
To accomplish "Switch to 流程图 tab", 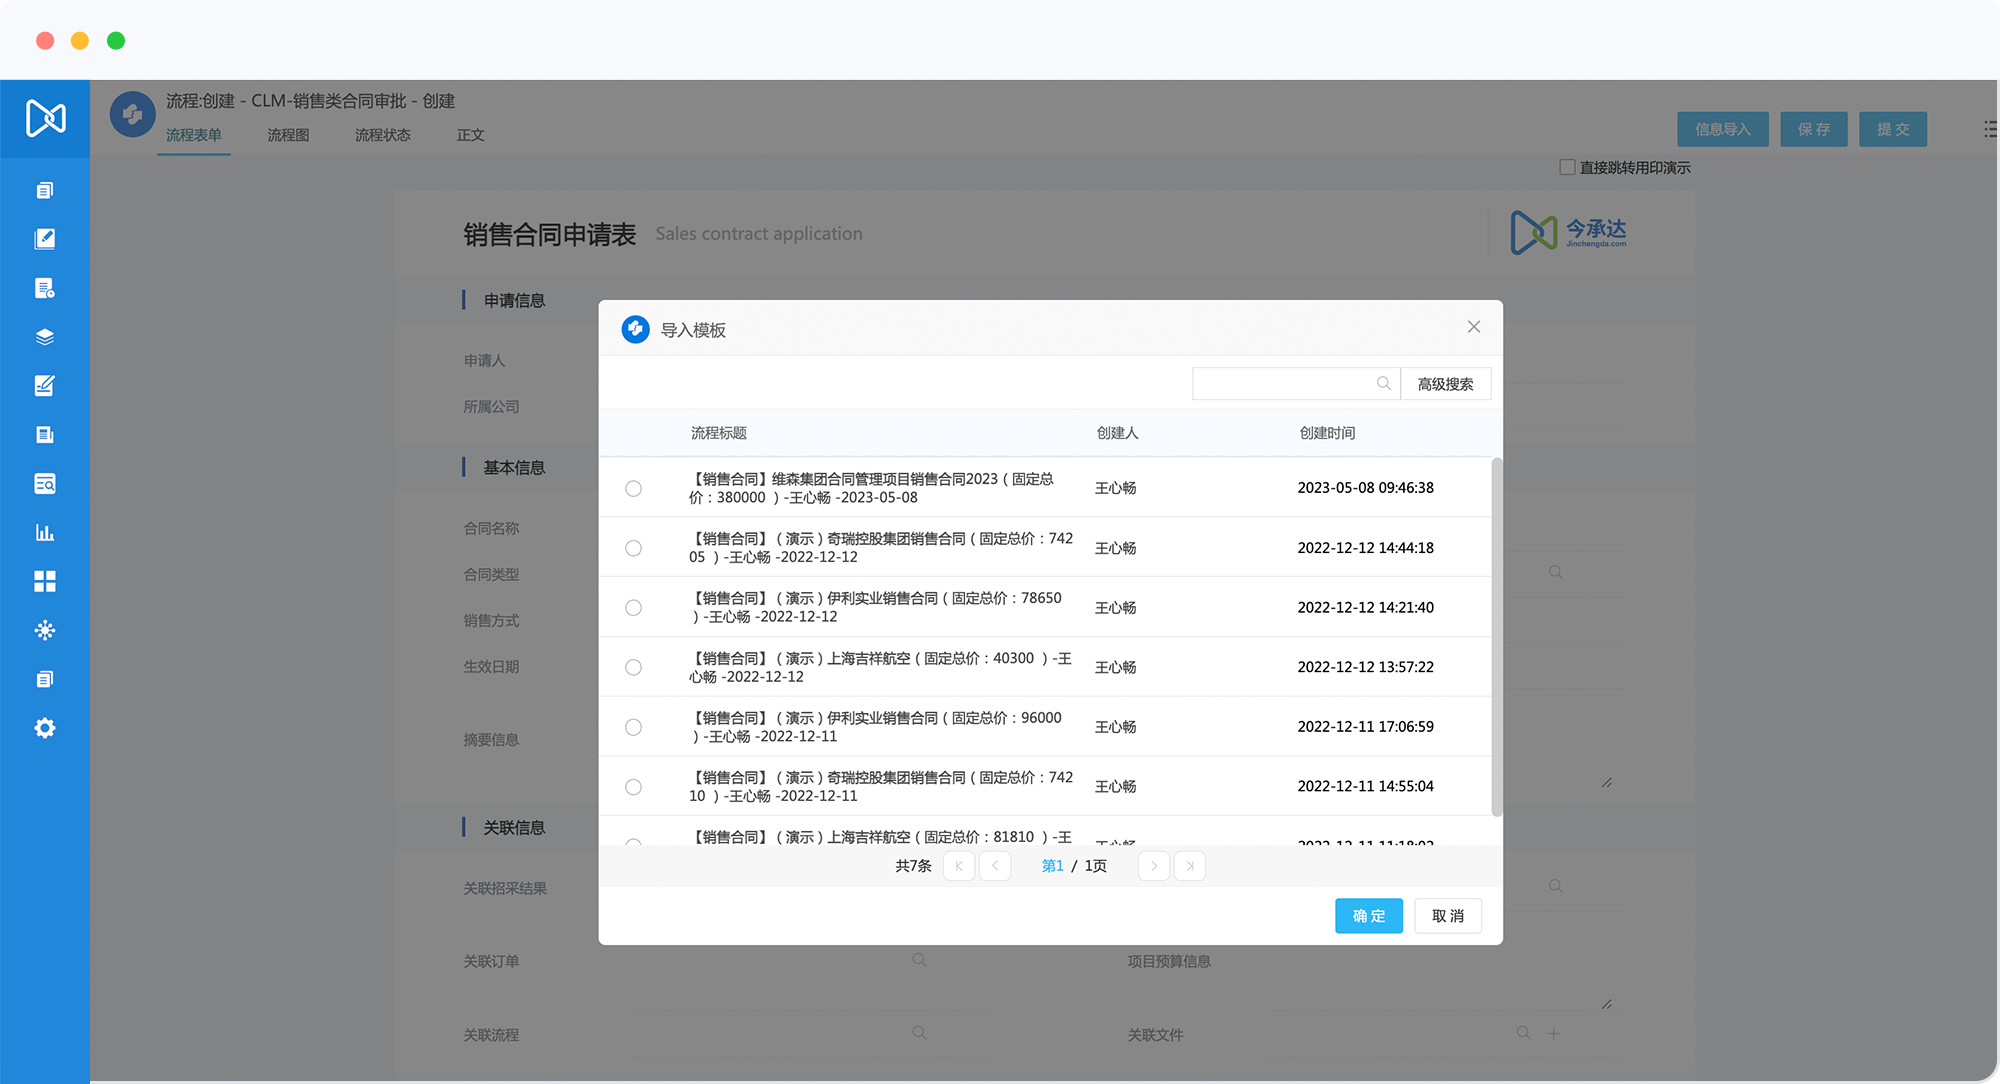I will tap(288, 135).
